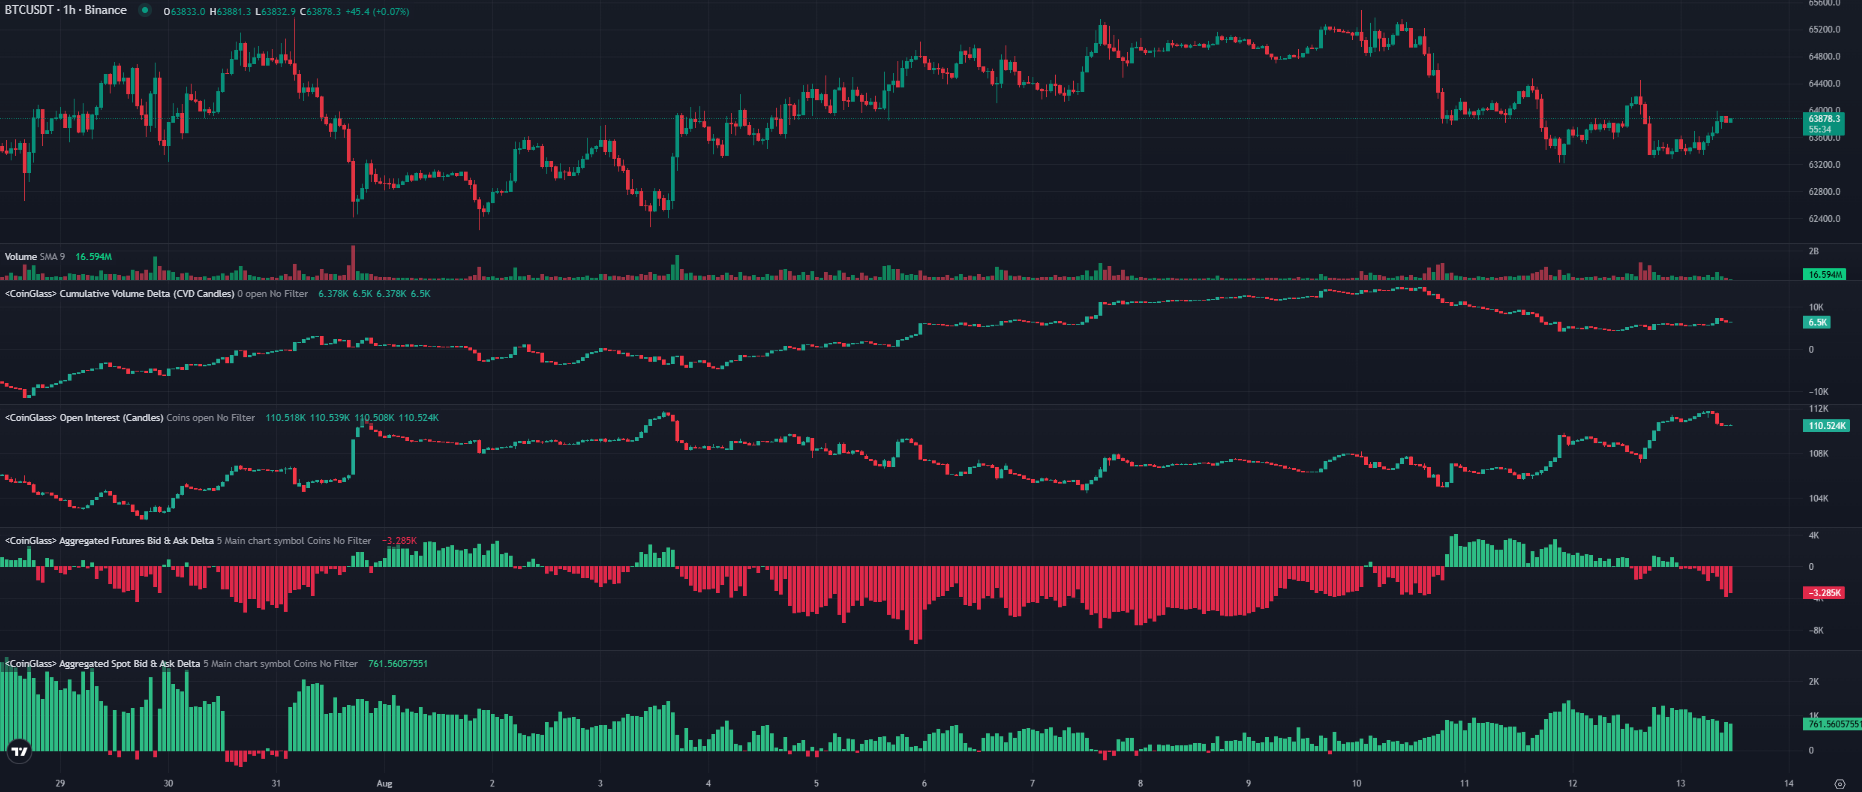Viewport: 1862px width, 792px height.
Task: Click the 65200.0 price axis label
Action: pos(1824,30)
